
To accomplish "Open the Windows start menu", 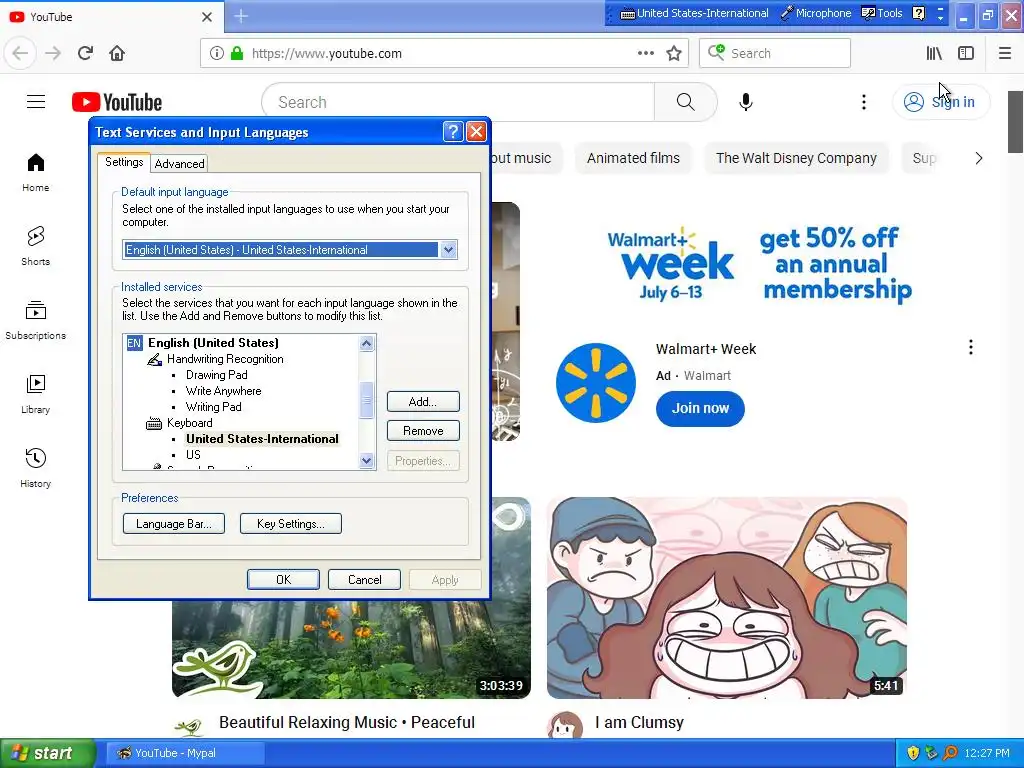I will pos(48,753).
